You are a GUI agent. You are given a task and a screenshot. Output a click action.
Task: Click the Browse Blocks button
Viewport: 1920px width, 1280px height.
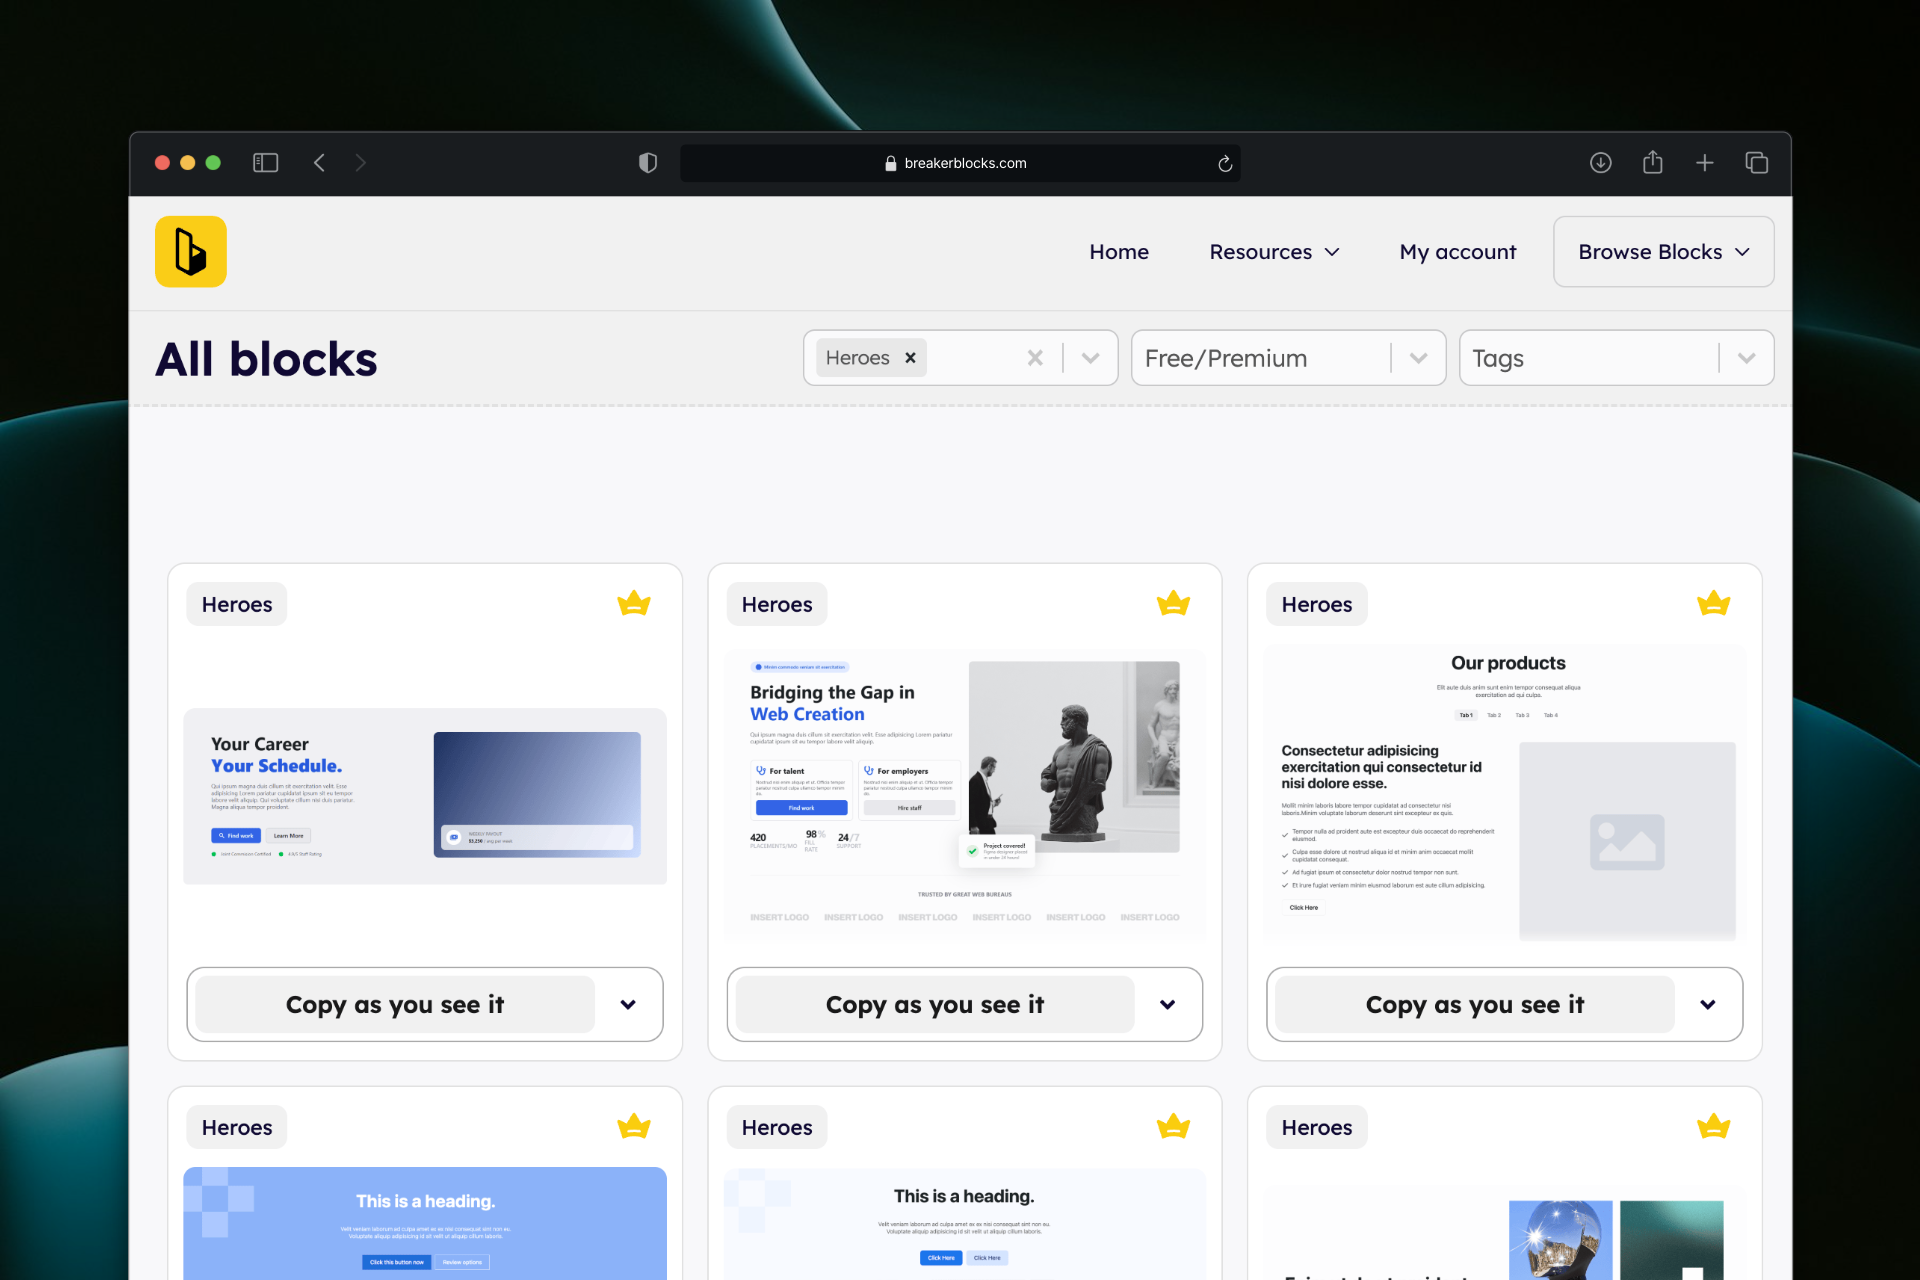coord(1663,252)
